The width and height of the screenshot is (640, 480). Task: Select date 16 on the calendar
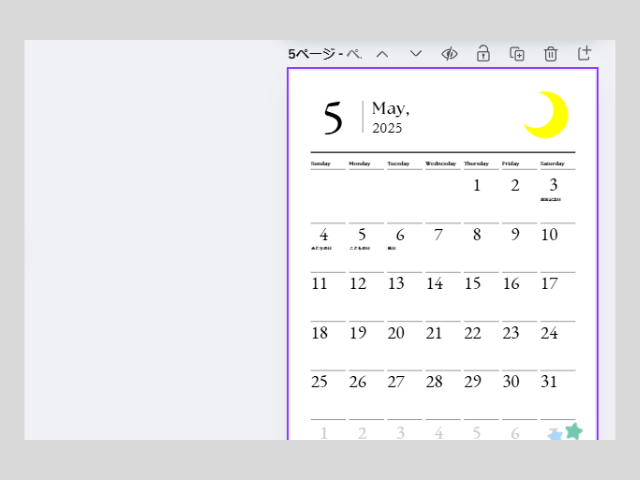pos(511,284)
